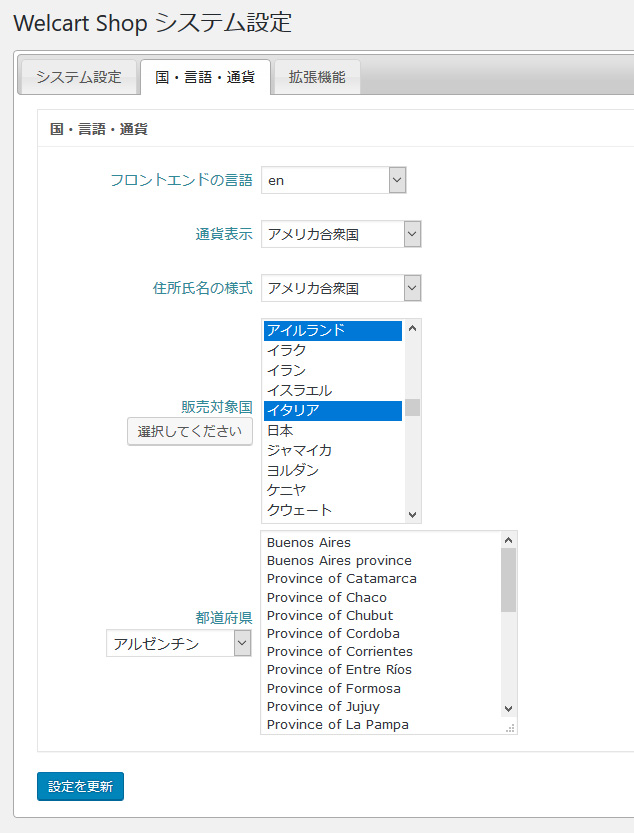Click the province list scrollbar thumb

509,580
